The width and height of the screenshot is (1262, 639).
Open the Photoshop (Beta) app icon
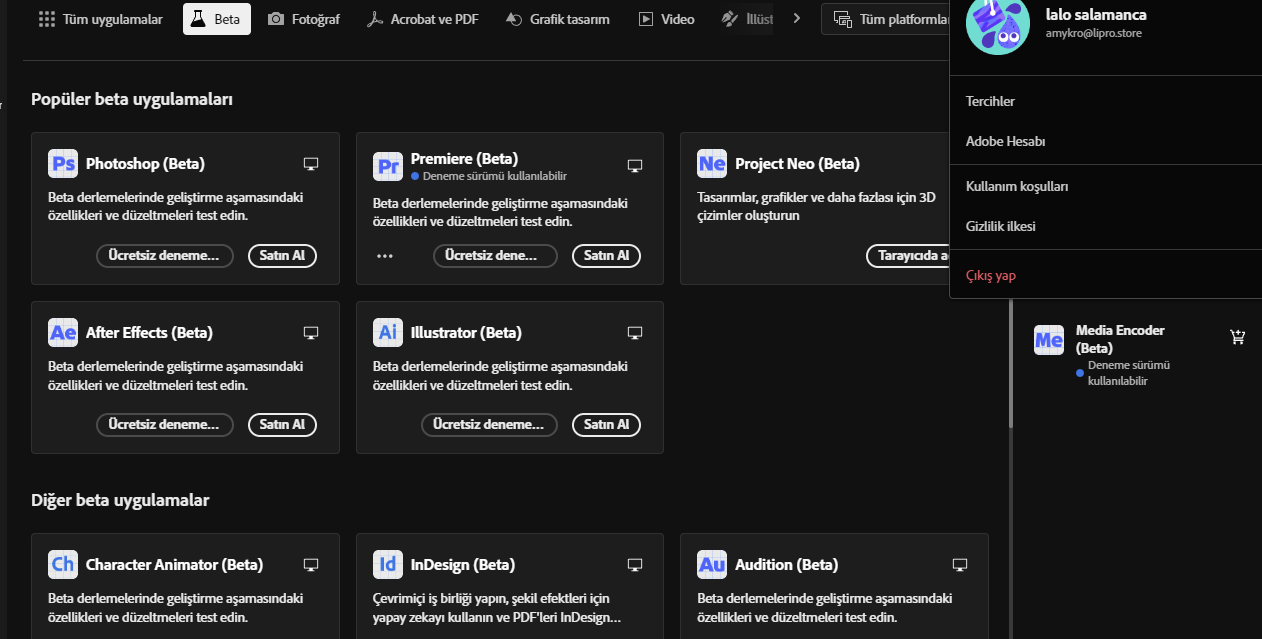point(63,163)
